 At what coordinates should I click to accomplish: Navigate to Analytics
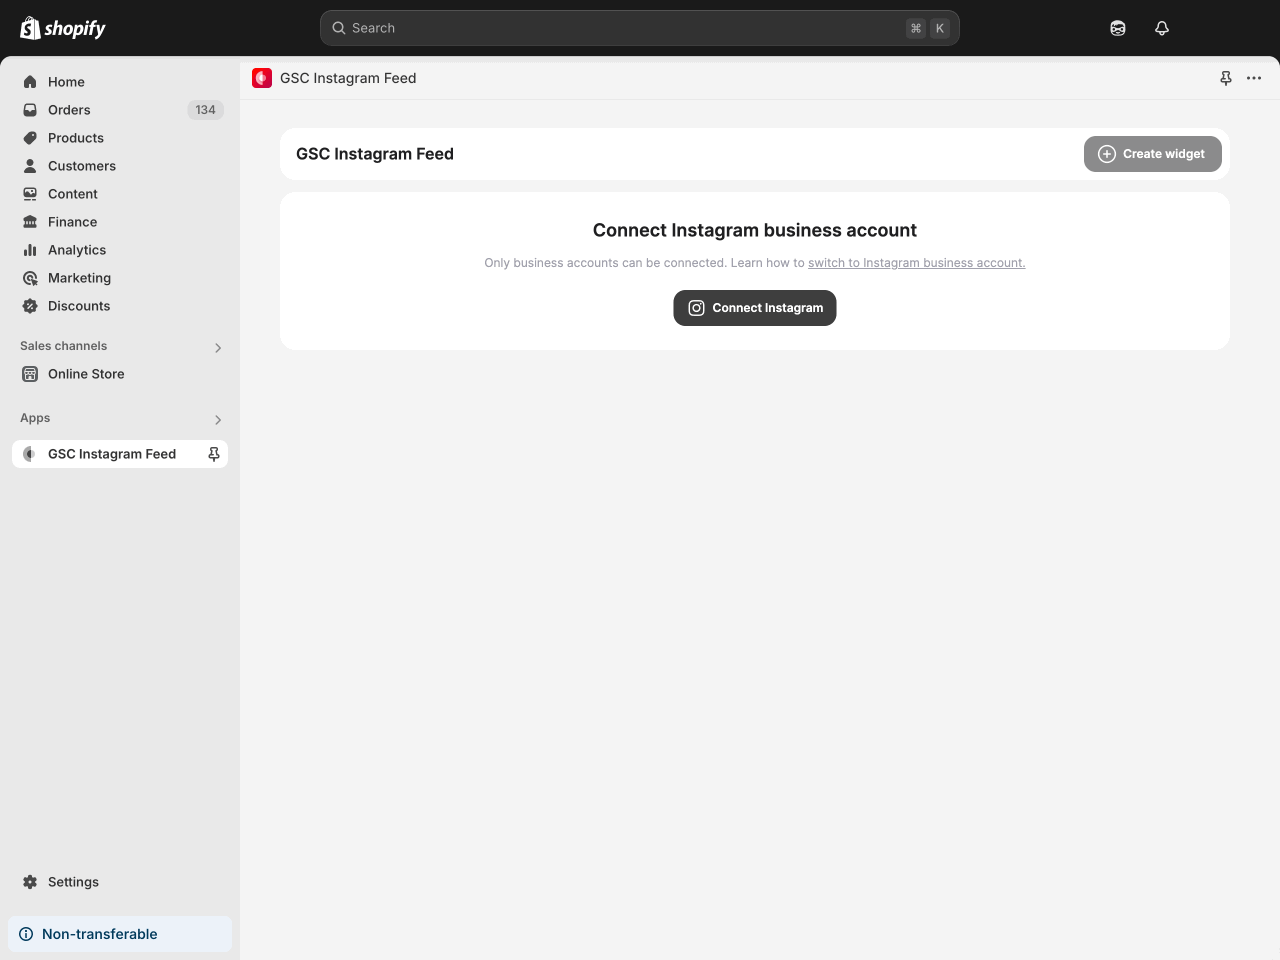click(76, 250)
